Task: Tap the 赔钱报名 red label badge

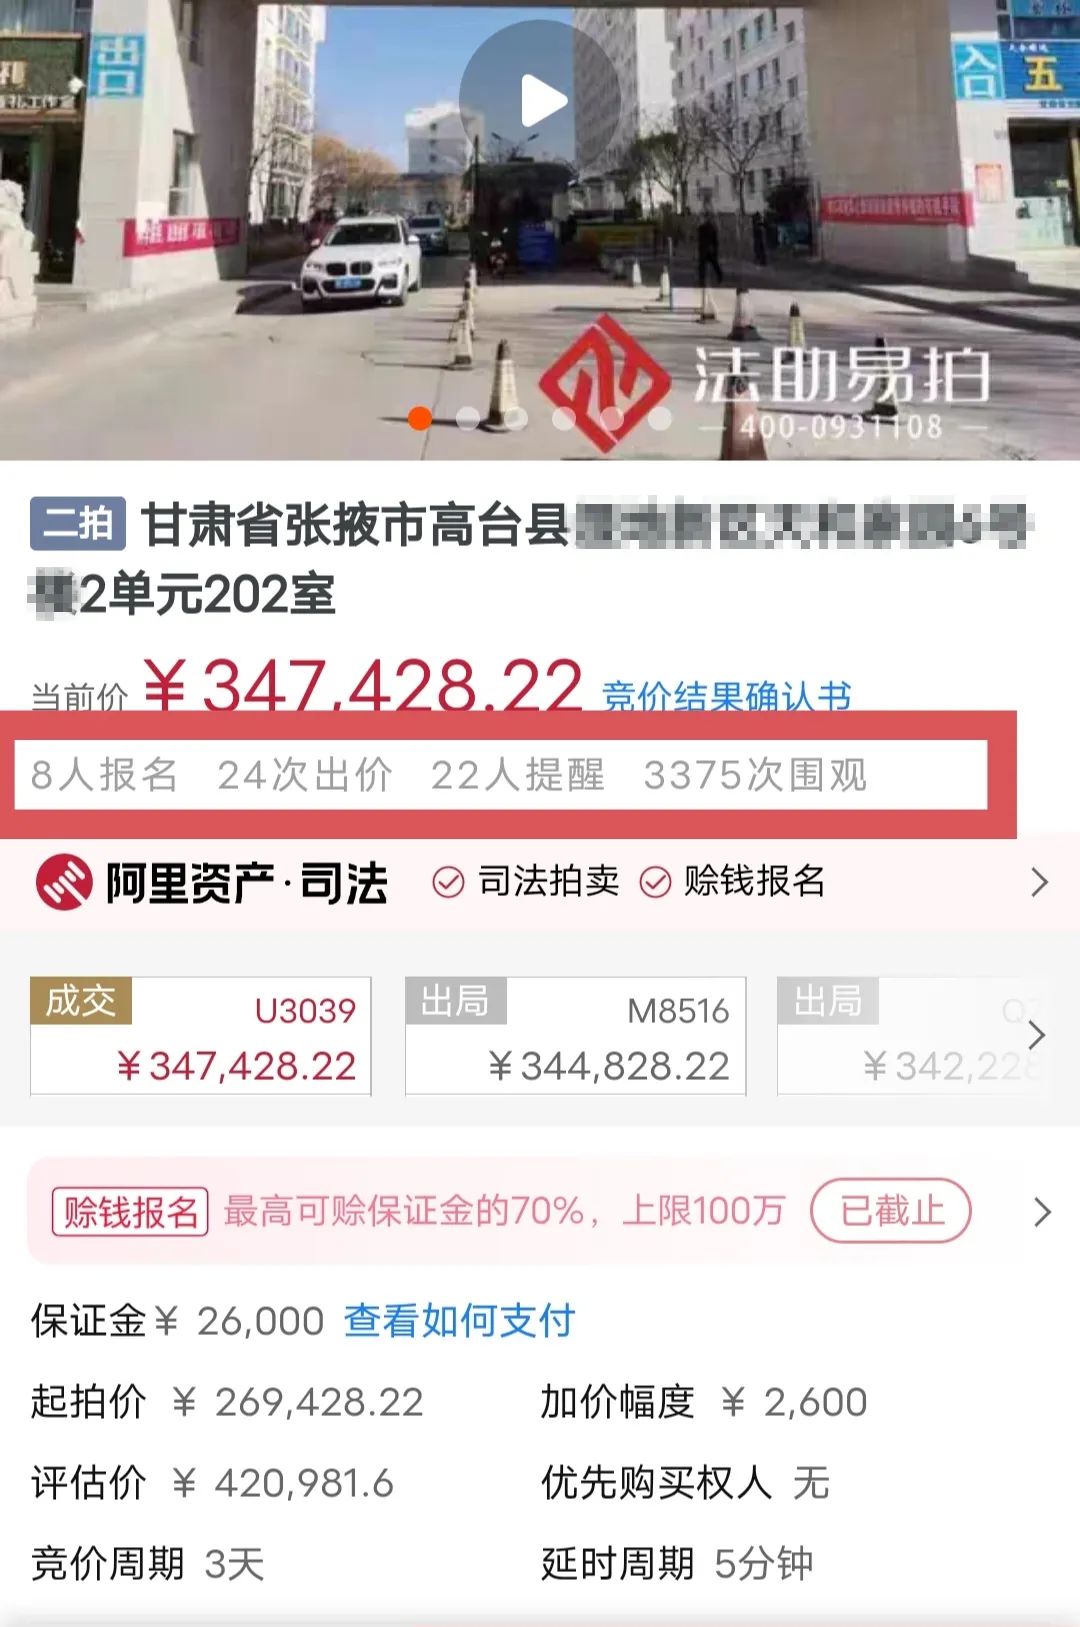Action: click(130, 1212)
